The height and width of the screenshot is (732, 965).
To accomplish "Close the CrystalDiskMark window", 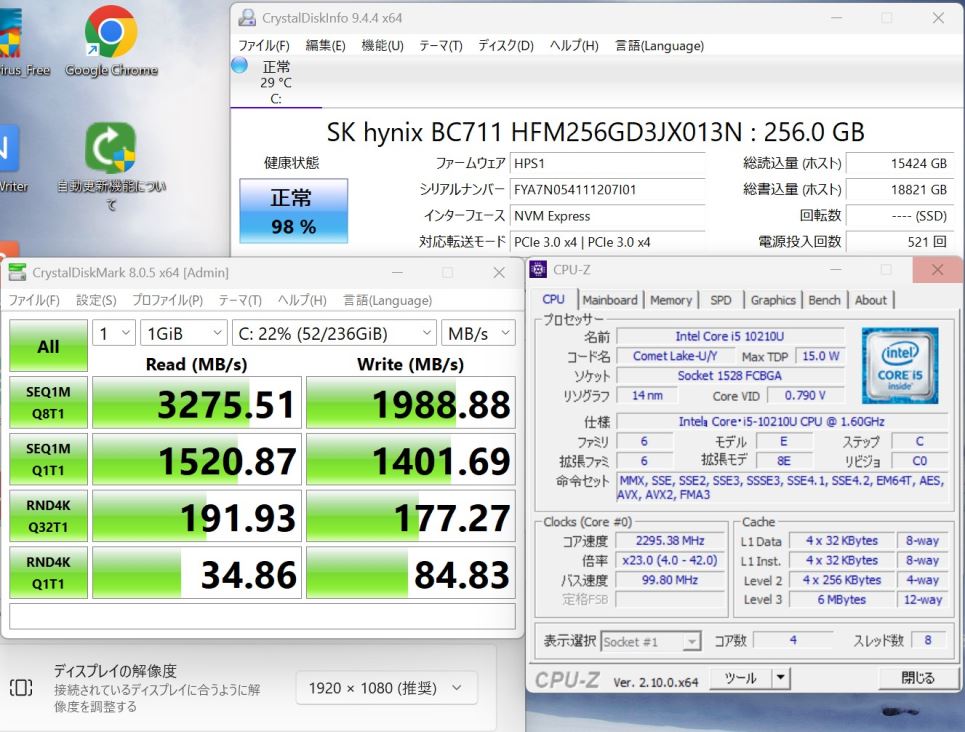I will 499,272.
